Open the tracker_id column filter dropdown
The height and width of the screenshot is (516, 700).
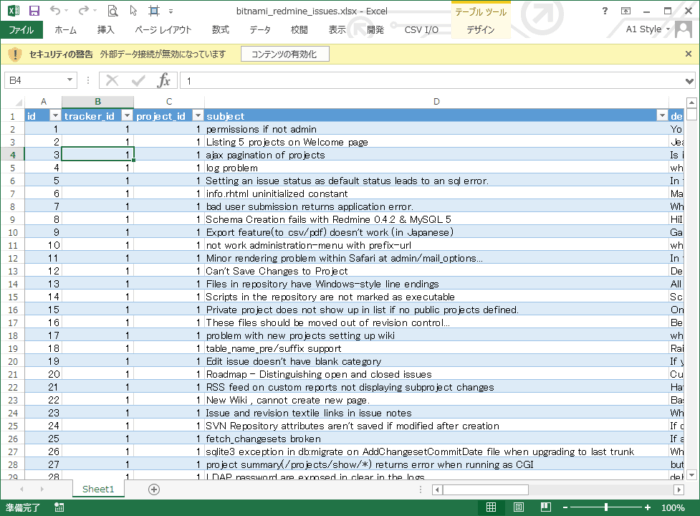[127, 116]
